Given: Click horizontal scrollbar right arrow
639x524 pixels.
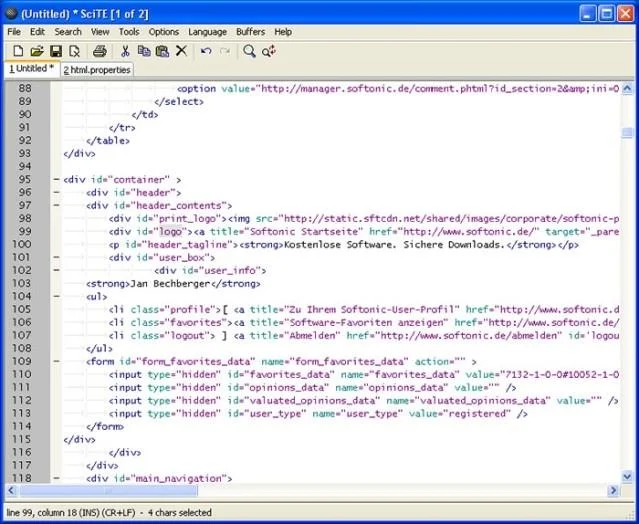Looking at the screenshot, I should (613, 491).
